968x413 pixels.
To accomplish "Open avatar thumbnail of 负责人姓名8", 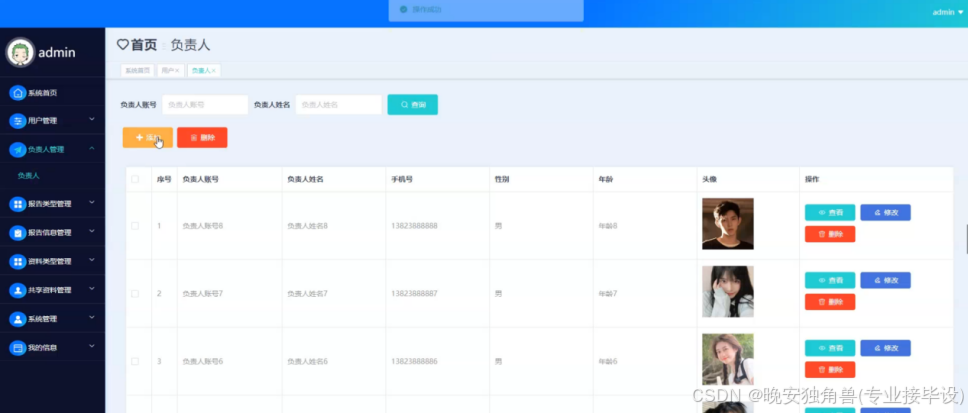I will coord(728,223).
